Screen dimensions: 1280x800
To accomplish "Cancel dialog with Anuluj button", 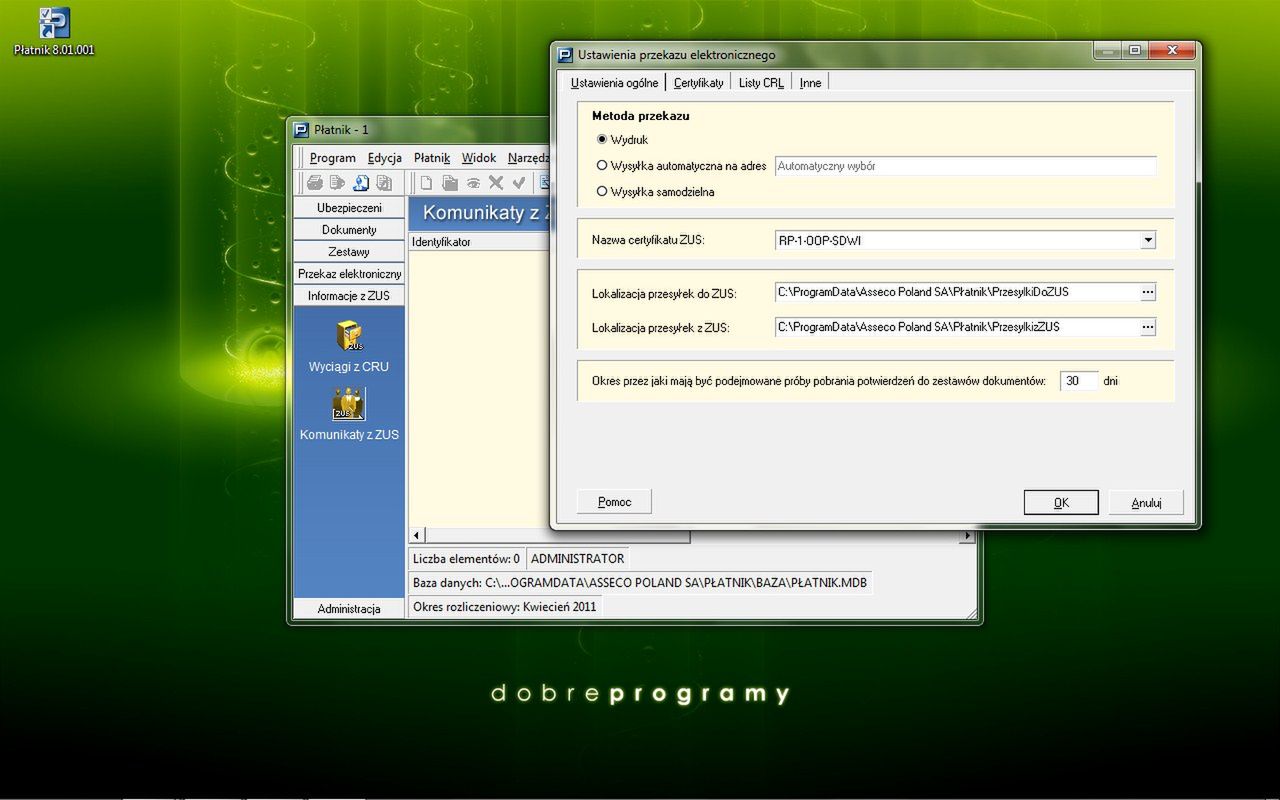I will click(x=1146, y=503).
